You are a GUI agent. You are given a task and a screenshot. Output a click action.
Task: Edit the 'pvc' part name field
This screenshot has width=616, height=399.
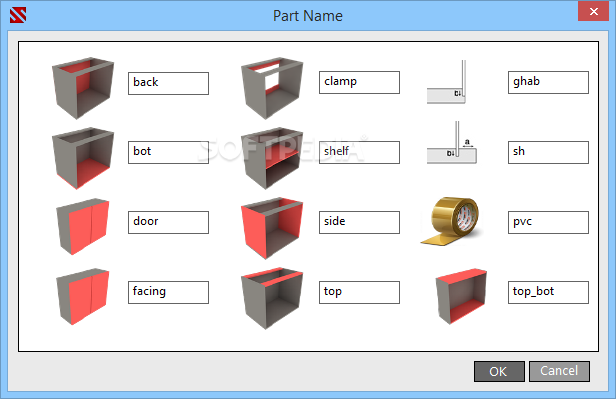[548, 222]
